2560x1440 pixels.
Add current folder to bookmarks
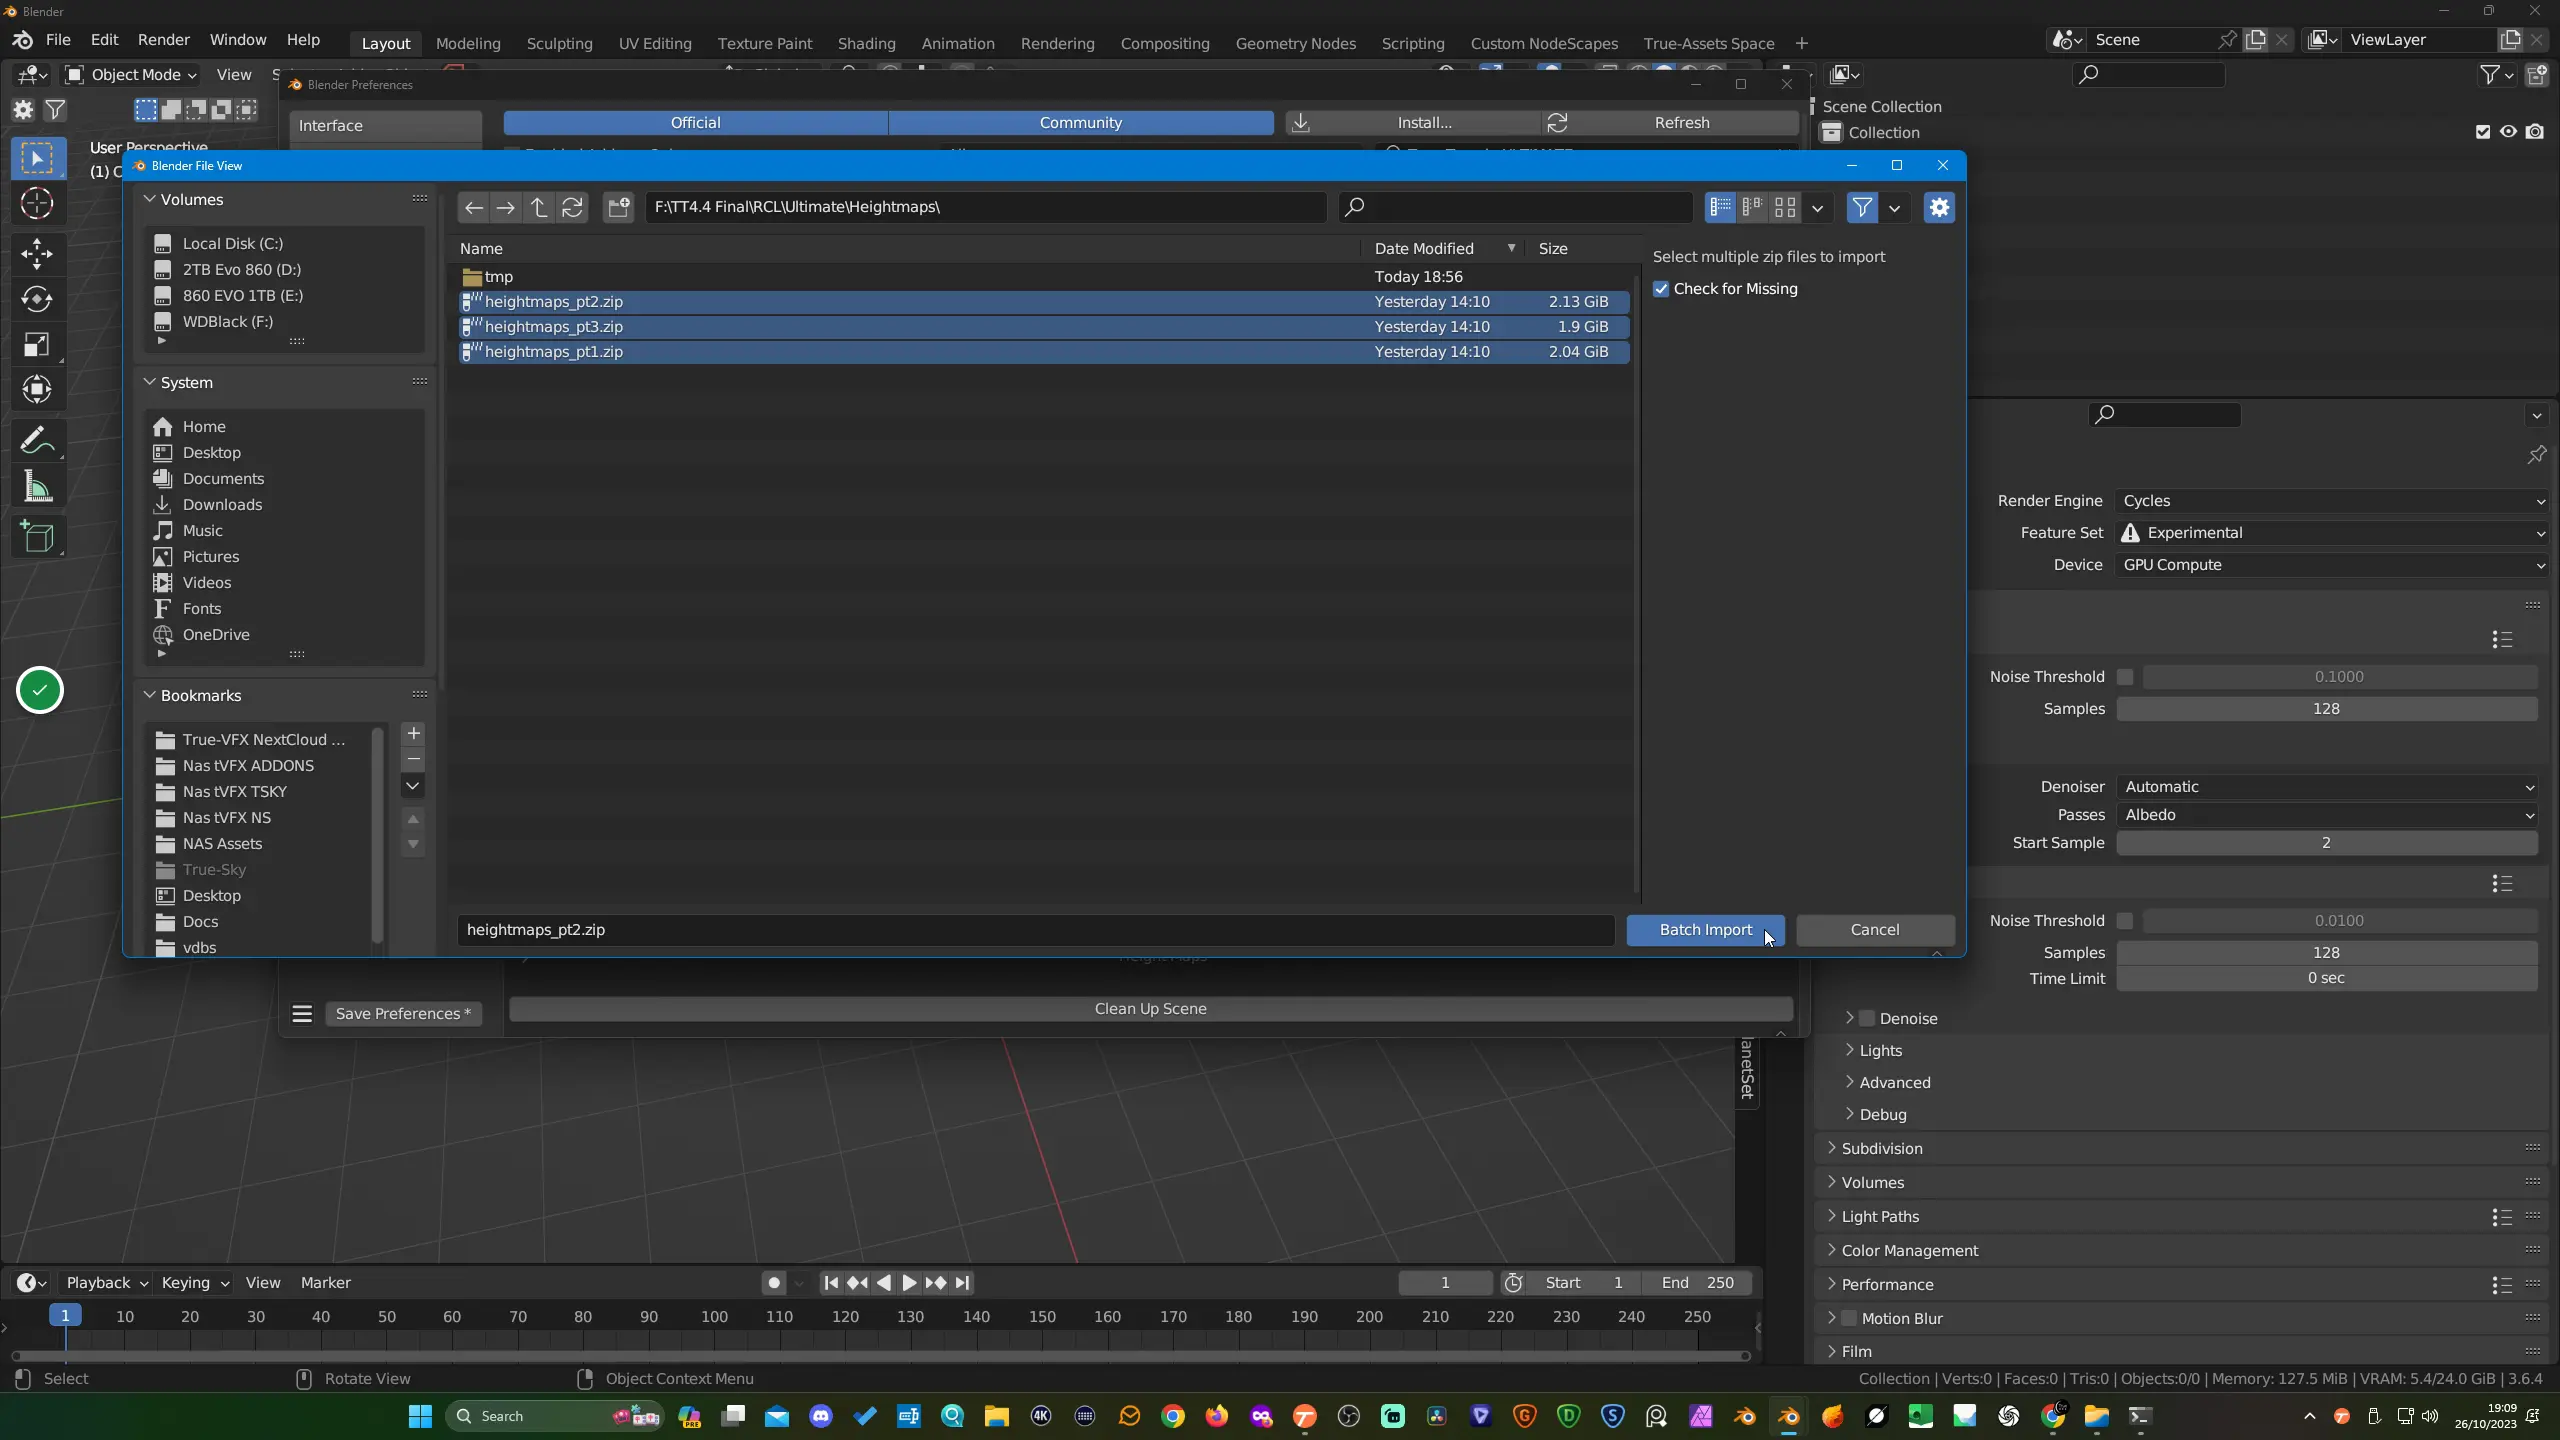point(413,733)
